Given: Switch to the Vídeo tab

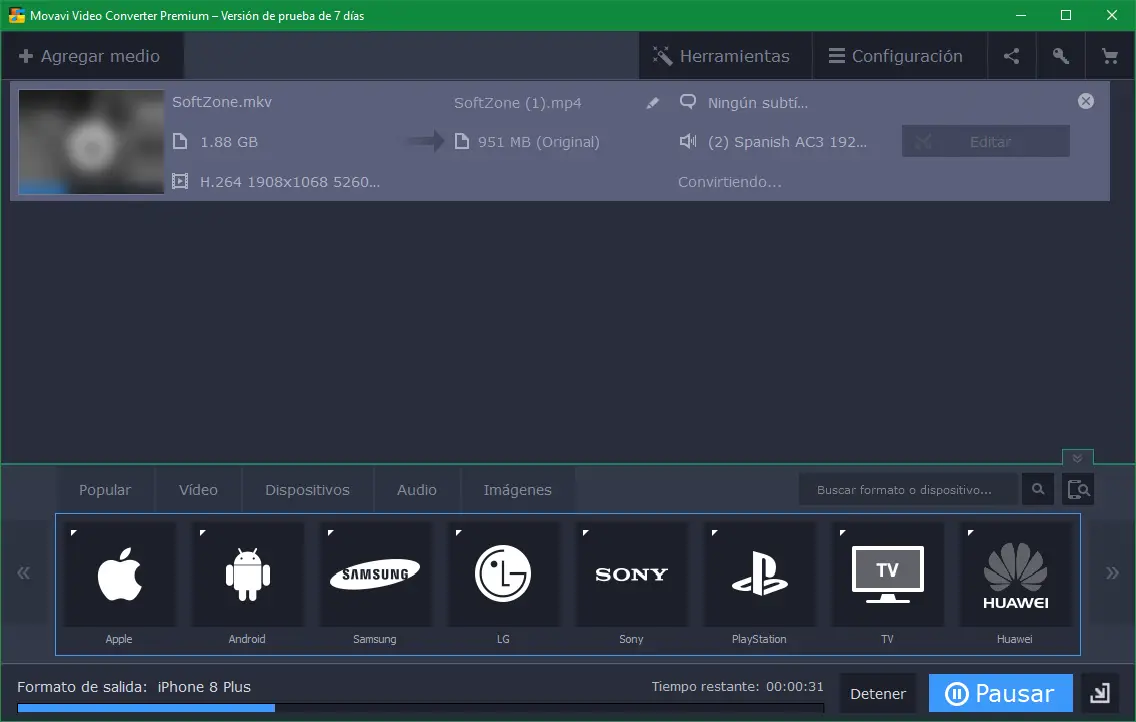Looking at the screenshot, I should pyautogui.click(x=199, y=490).
